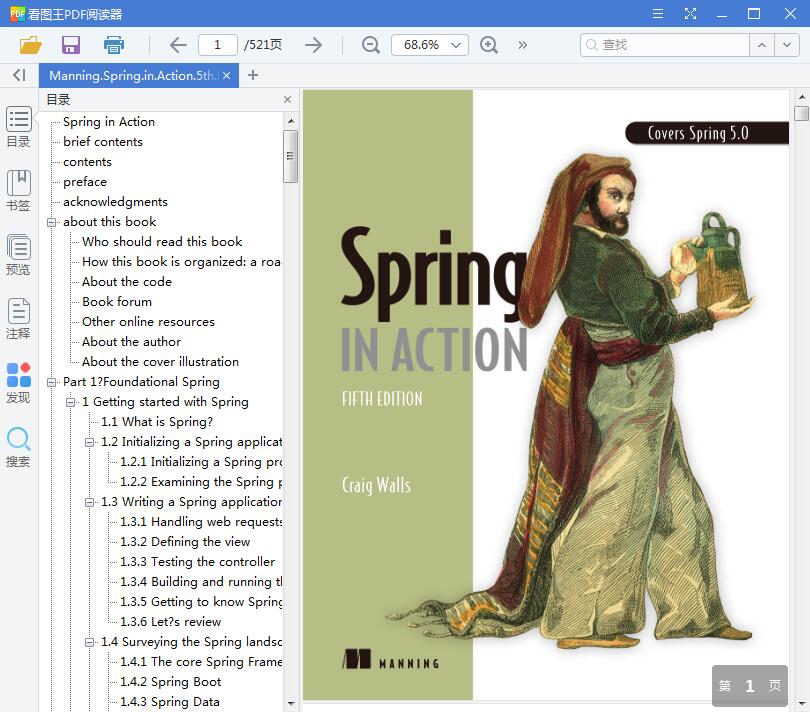The height and width of the screenshot is (712, 810).
Task: Jump to 'About the author'
Action: 131,342
